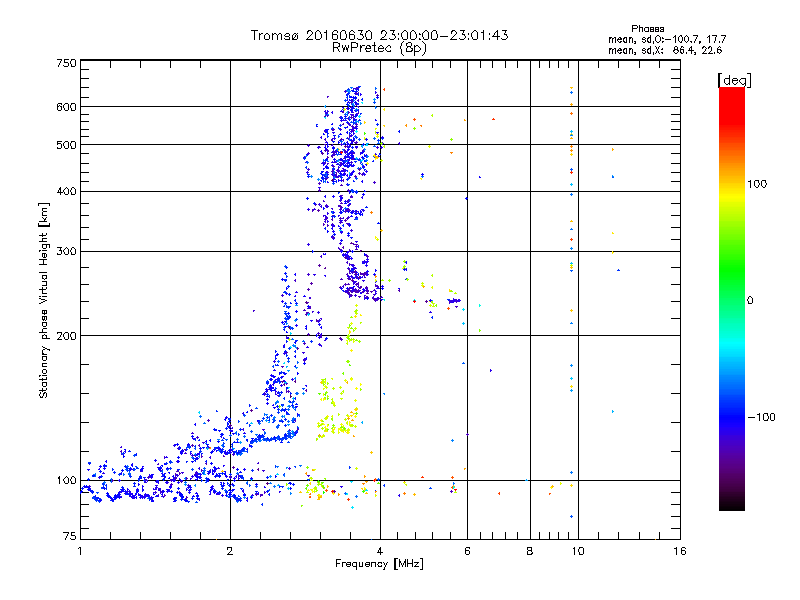Click the x-axis tick label '4'
This screenshot has height=600, width=800.
(x=380, y=551)
